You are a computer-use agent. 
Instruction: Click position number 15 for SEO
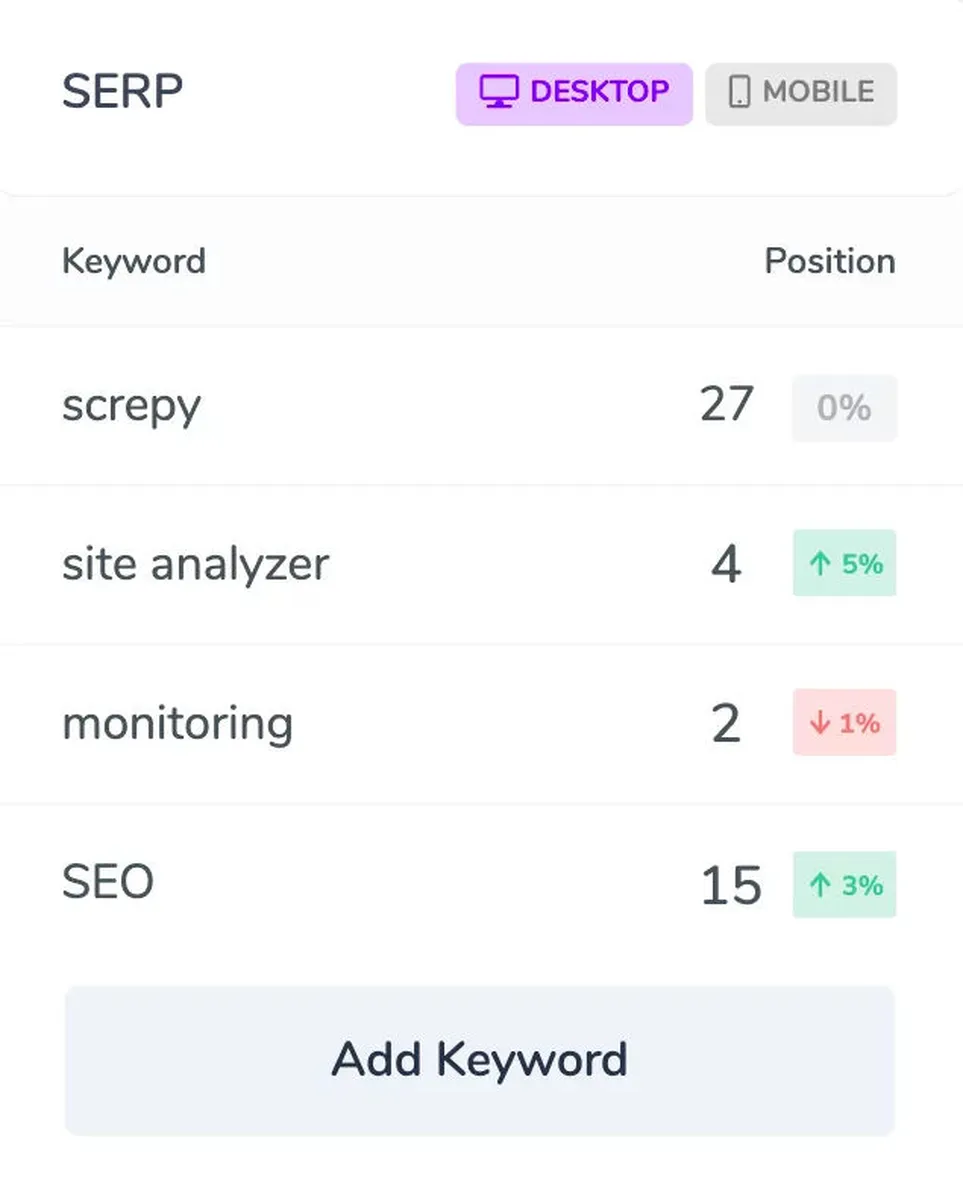730,886
